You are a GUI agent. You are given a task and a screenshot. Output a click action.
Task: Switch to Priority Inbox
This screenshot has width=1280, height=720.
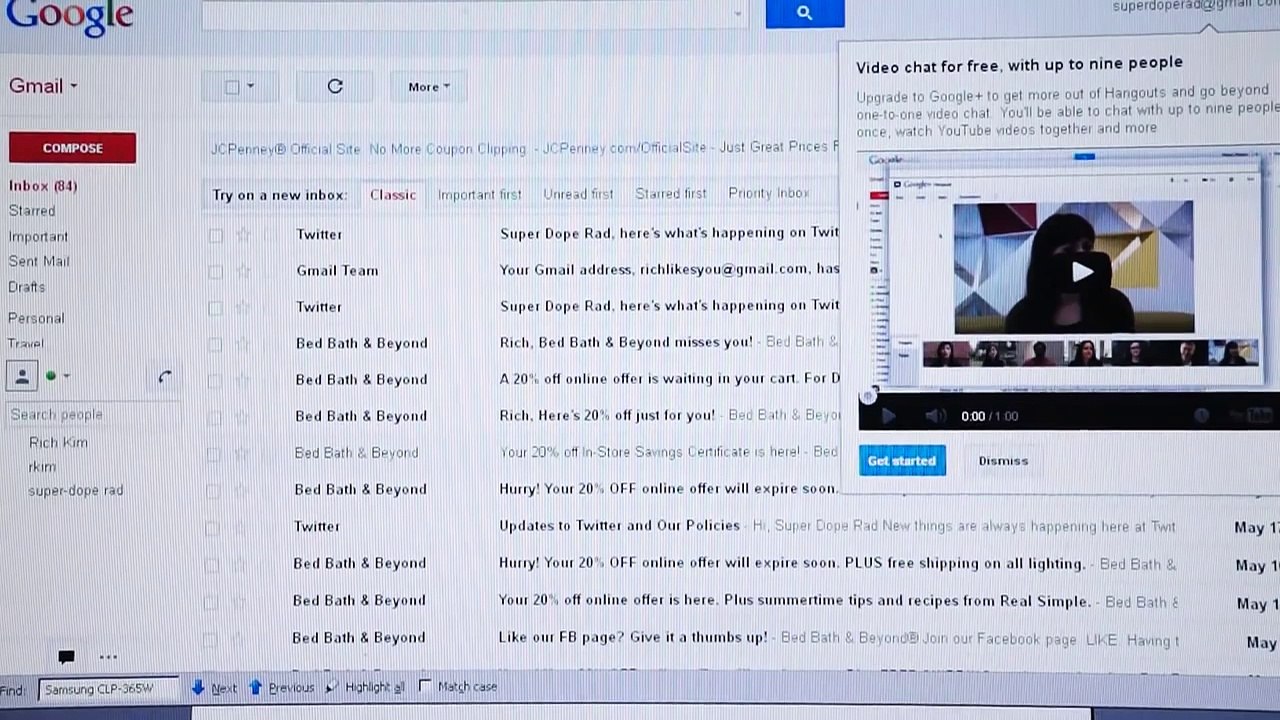click(x=768, y=193)
